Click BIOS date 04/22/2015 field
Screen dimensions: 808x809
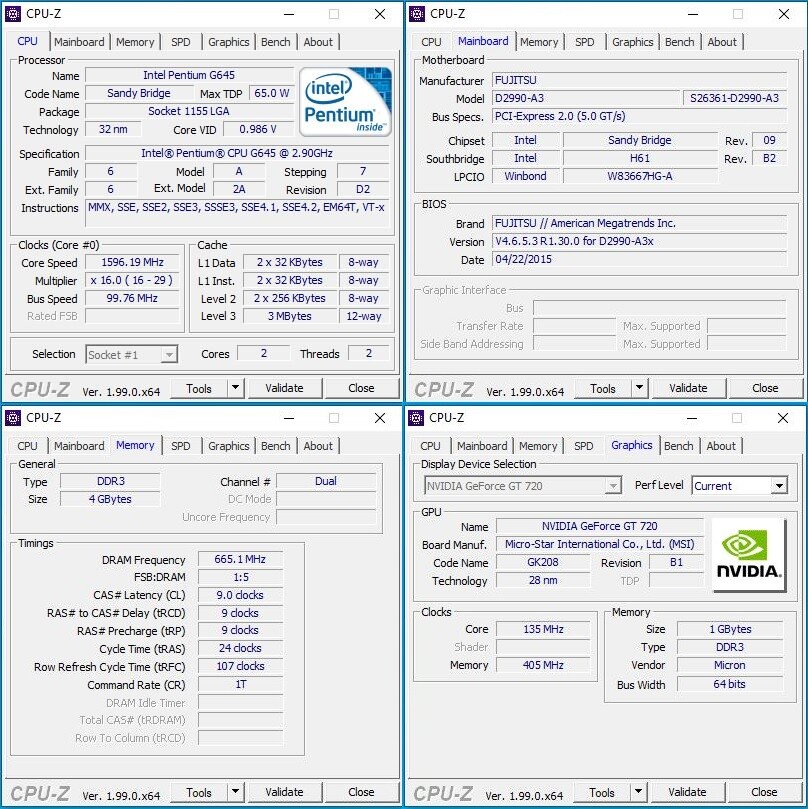tap(639, 259)
